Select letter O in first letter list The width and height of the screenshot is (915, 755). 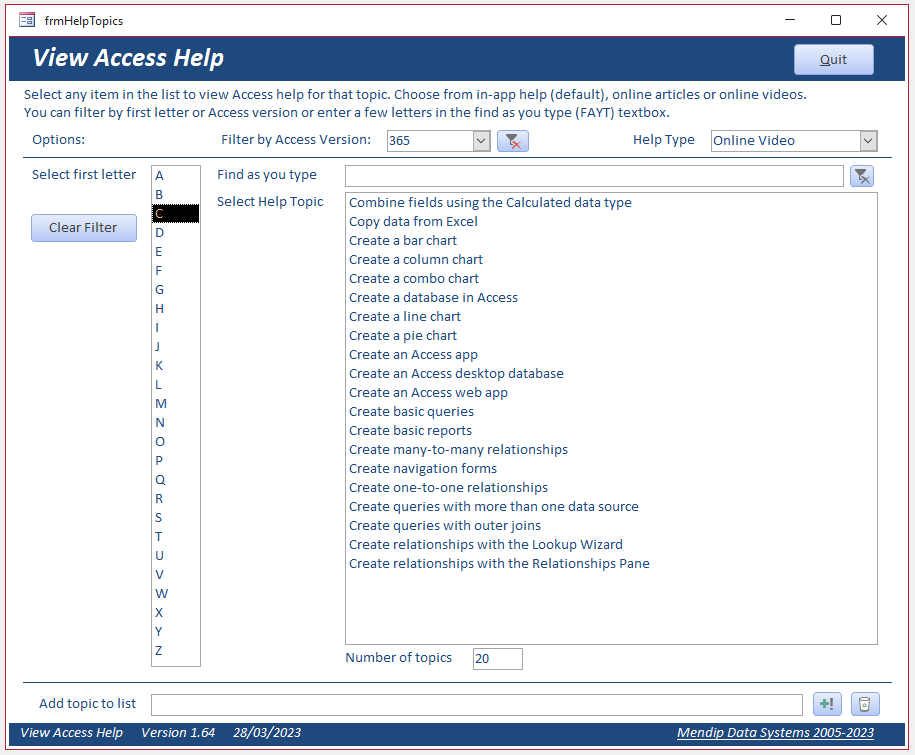[x=176, y=442]
